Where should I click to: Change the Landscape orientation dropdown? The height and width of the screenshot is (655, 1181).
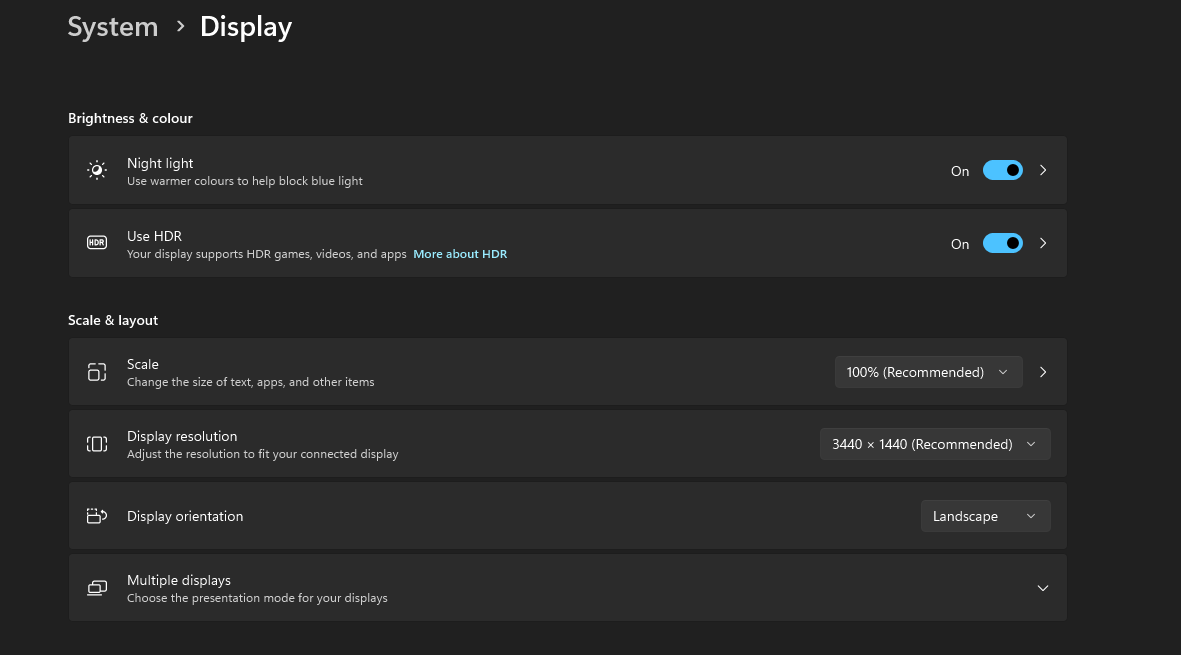pos(985,516)
